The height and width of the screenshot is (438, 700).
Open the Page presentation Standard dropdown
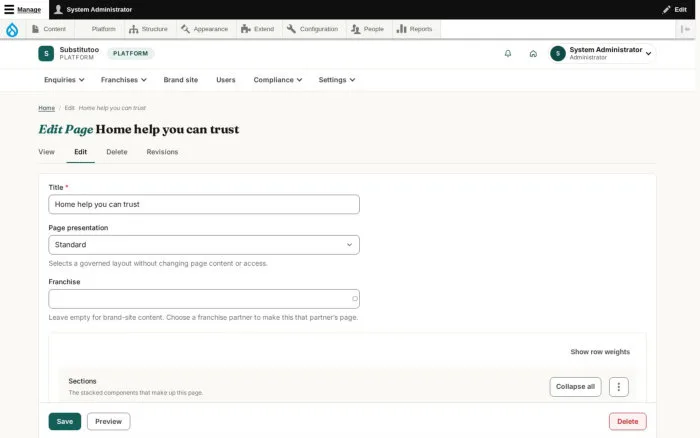pos(204,245)
